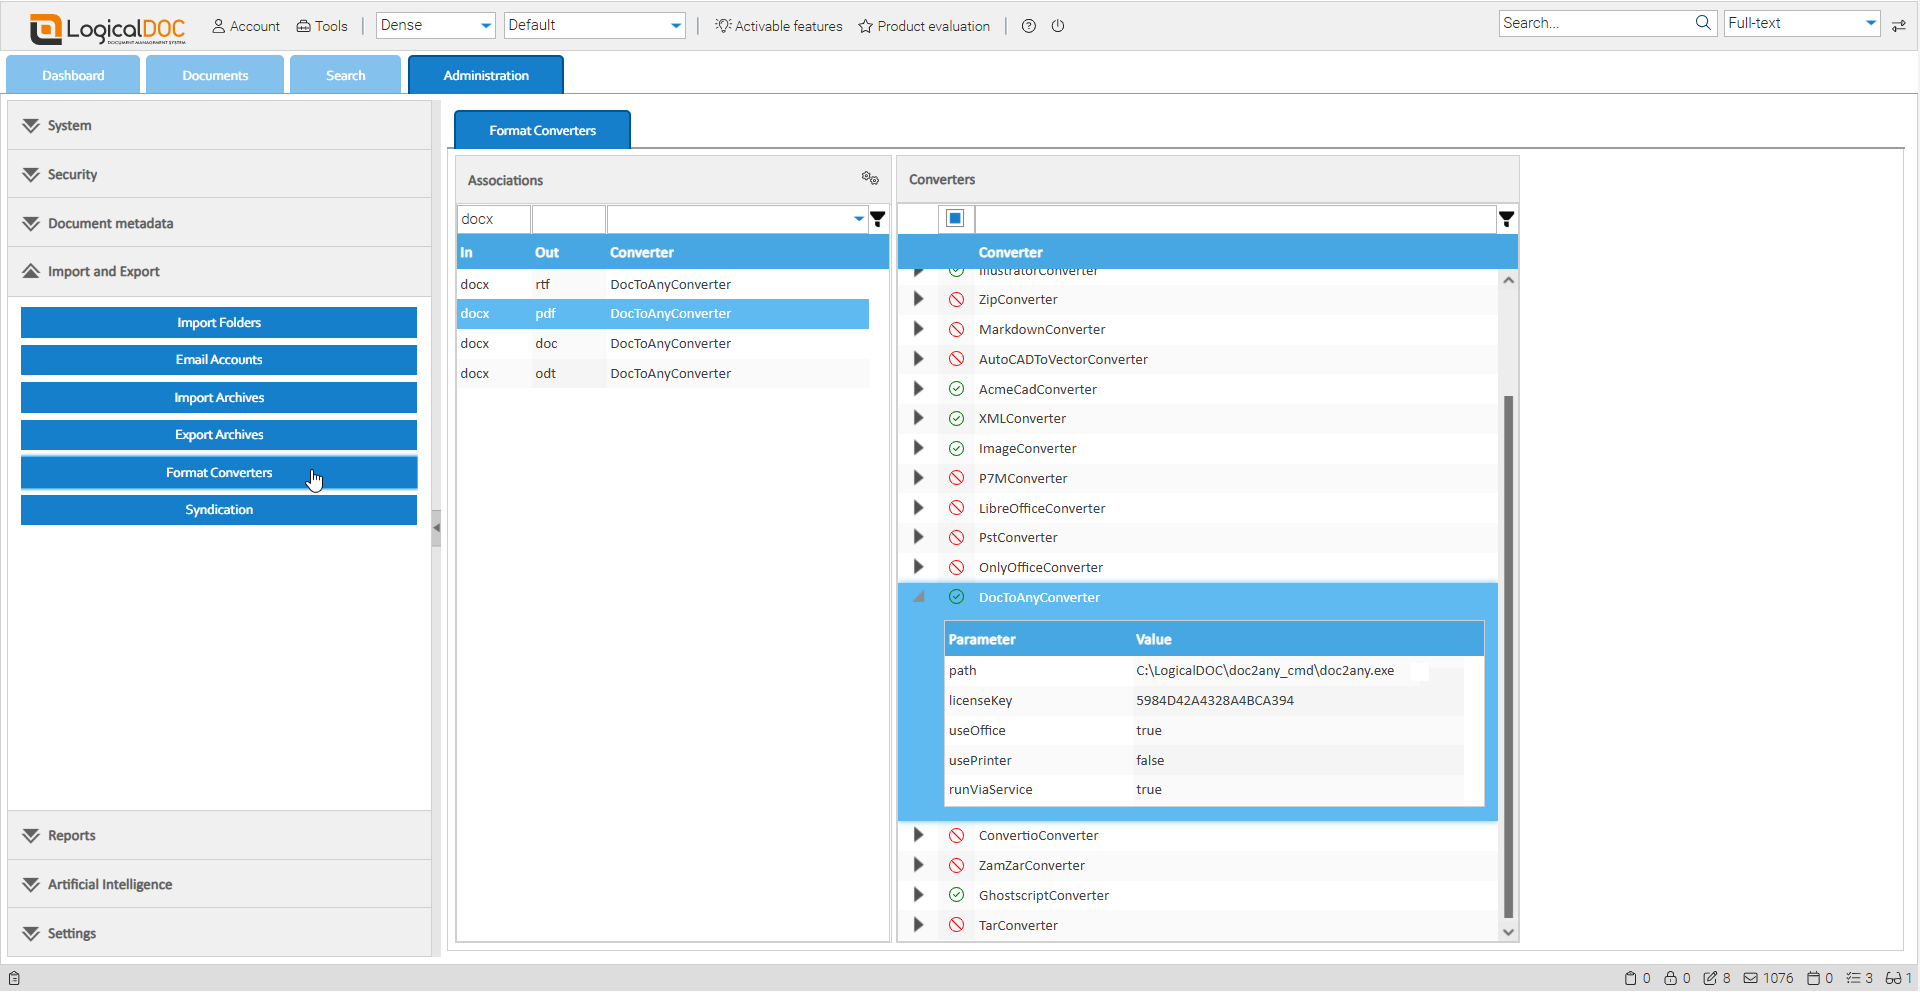Click the Converters filter funnel icon

point(1506,219)
